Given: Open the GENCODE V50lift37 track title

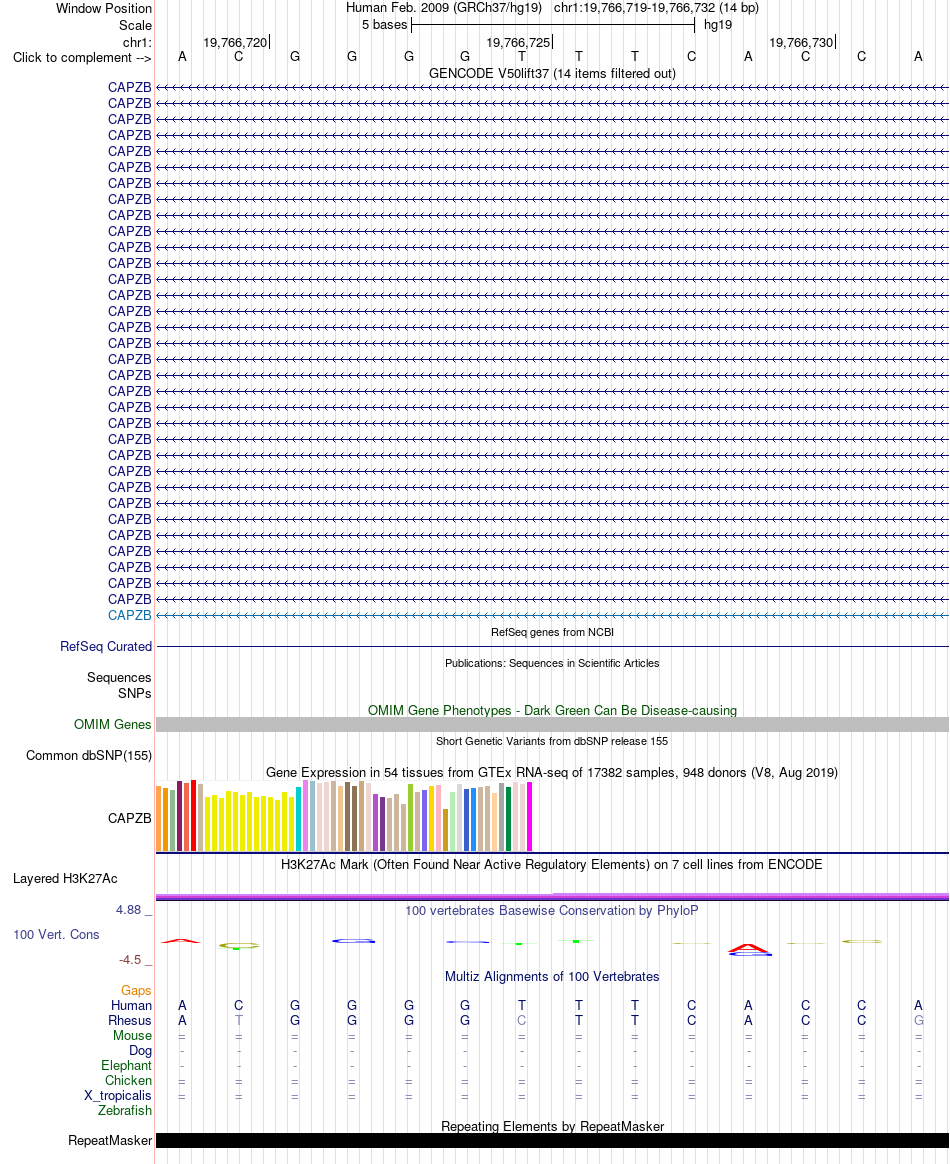Looking at the screenshot, I should tap(552, 73).
